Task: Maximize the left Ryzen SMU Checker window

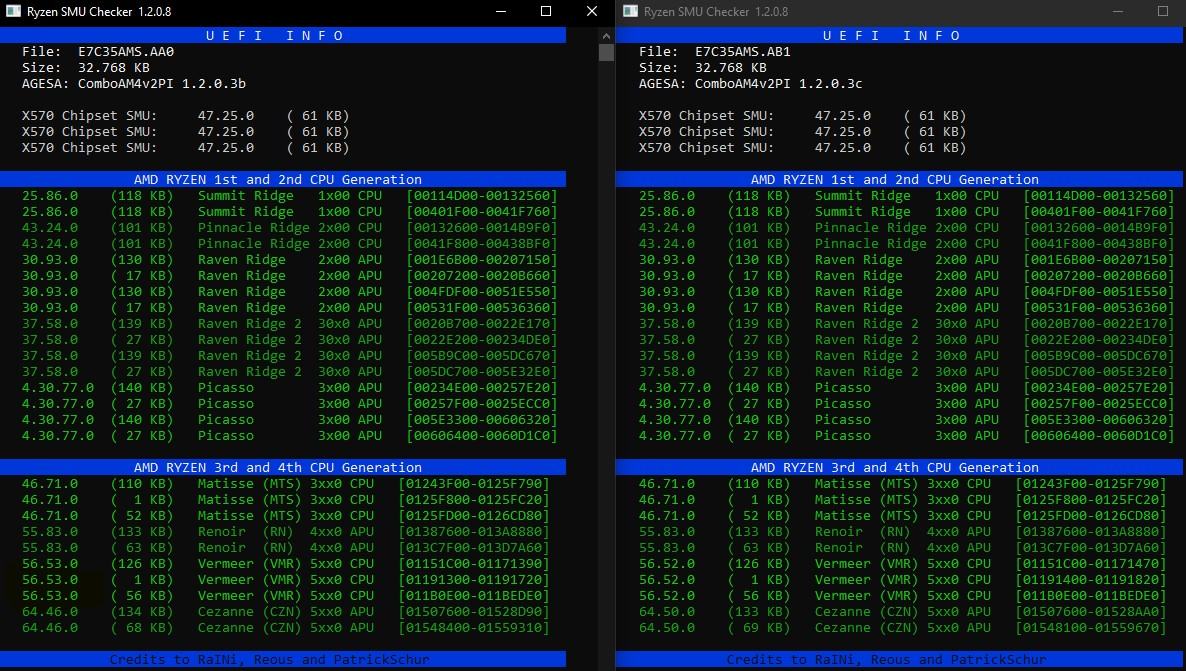Action: [x=546, y=11]
